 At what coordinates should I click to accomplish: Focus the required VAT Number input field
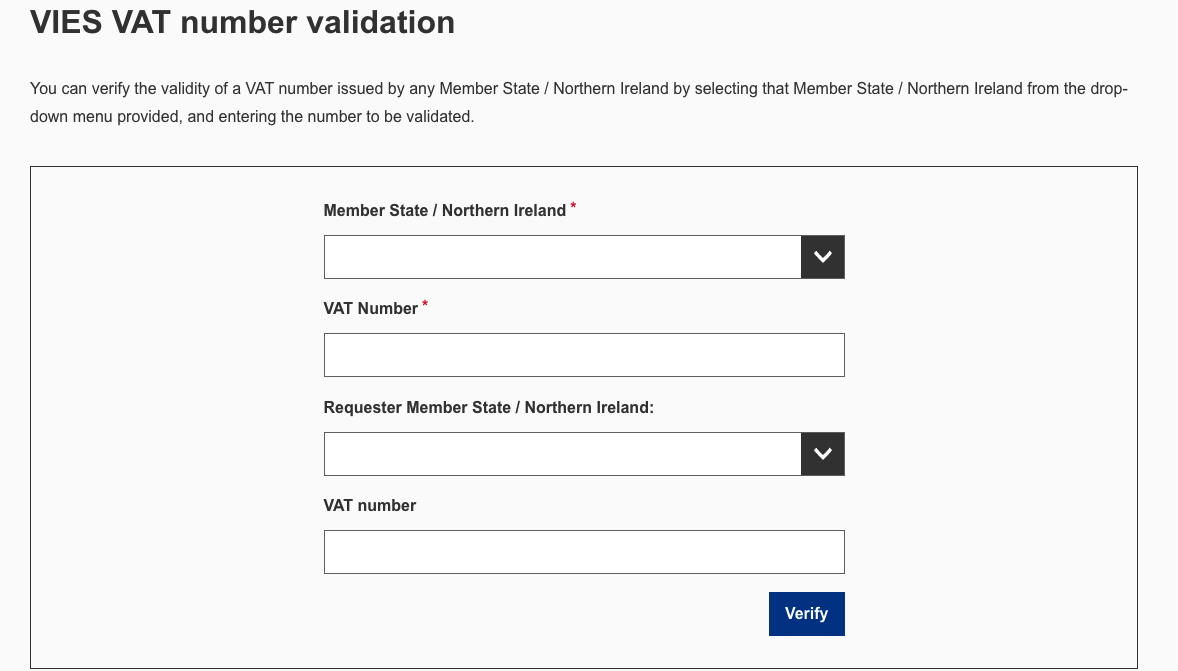click(x=584, y=355)
